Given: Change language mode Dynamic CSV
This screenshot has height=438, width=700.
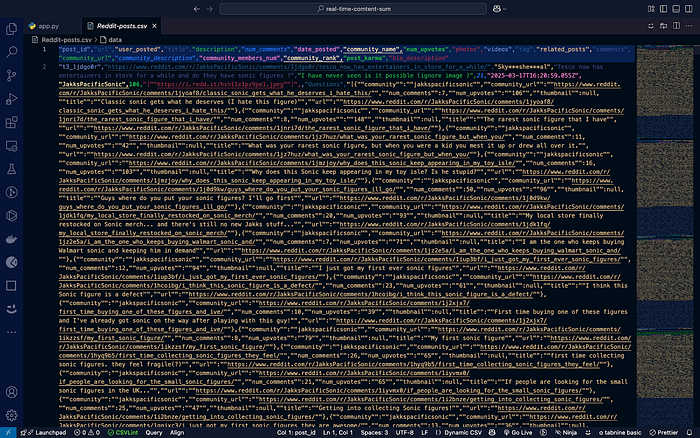Looking at the screenshot, I should point(459,433).
